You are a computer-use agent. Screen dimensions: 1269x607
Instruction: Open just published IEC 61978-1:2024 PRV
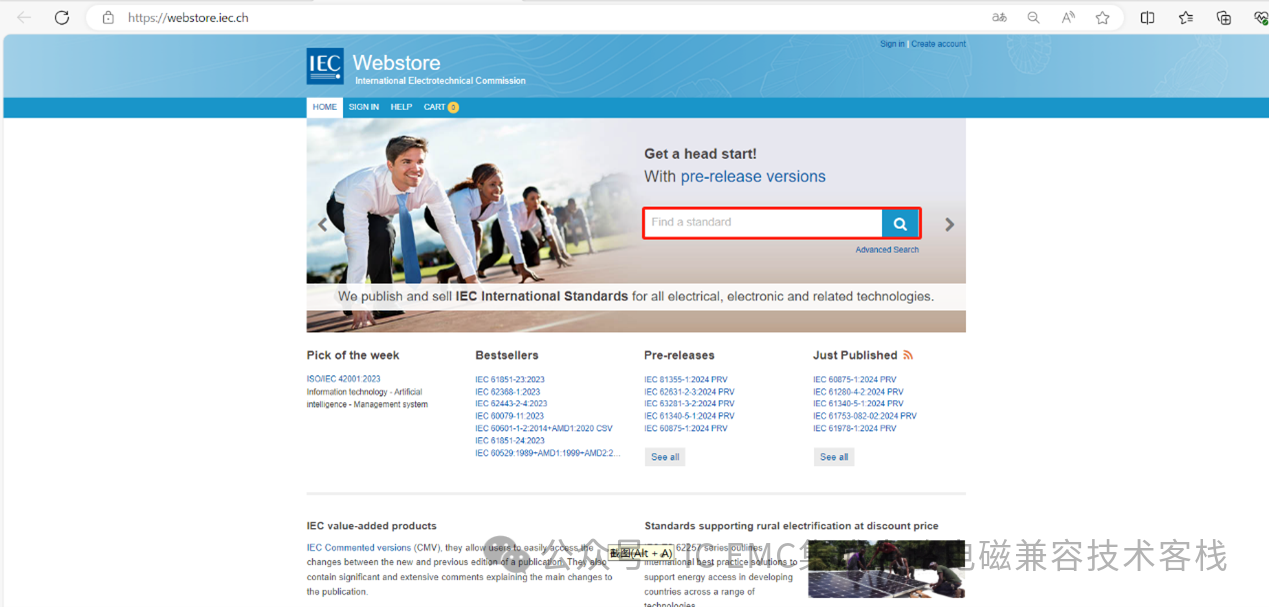[x=855, y=428]
